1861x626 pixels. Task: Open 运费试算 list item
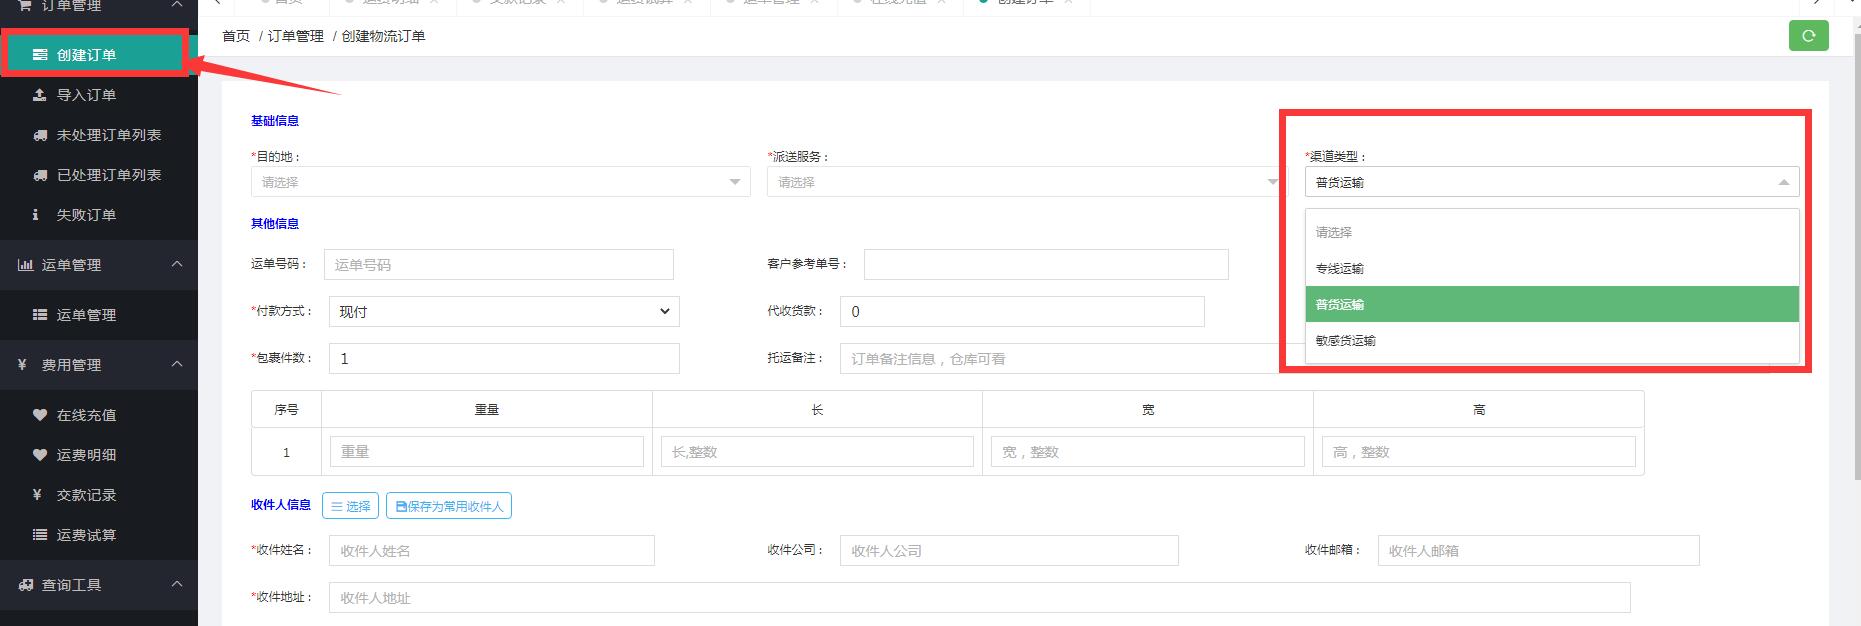pyautogui.click(x=86, y=535)
